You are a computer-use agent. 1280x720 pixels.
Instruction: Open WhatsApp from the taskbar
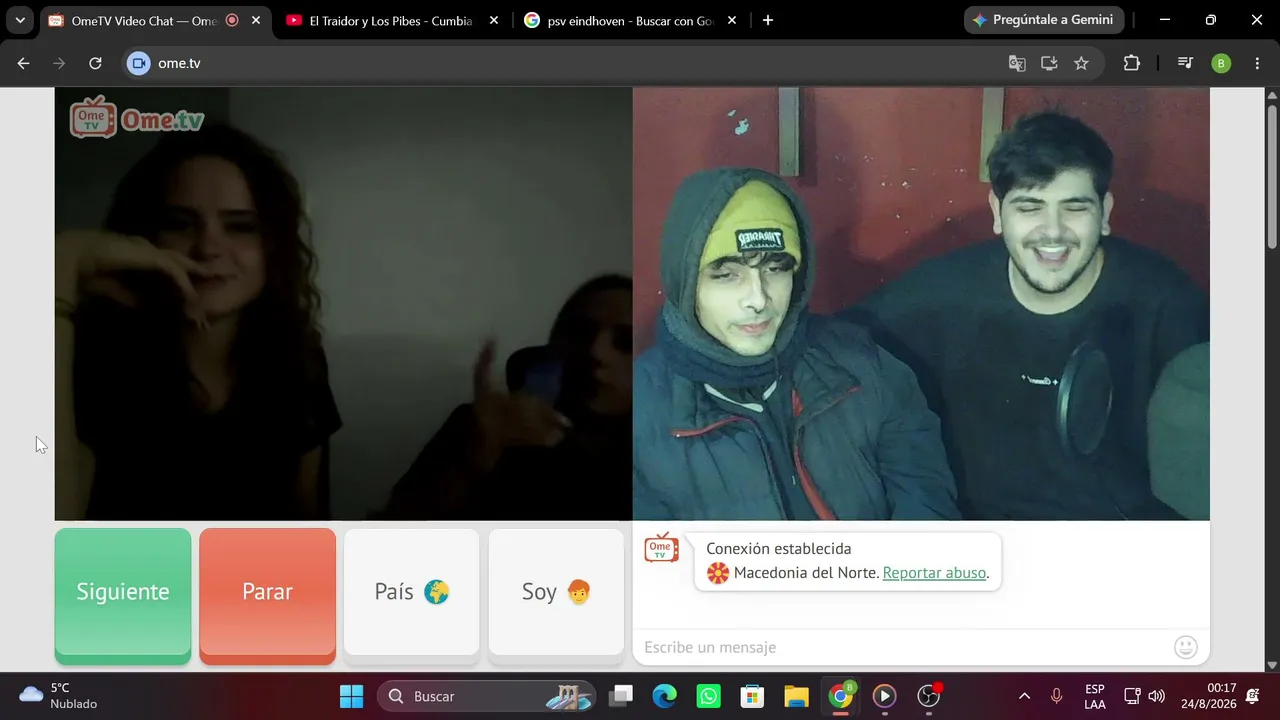[x=709, y=696]
